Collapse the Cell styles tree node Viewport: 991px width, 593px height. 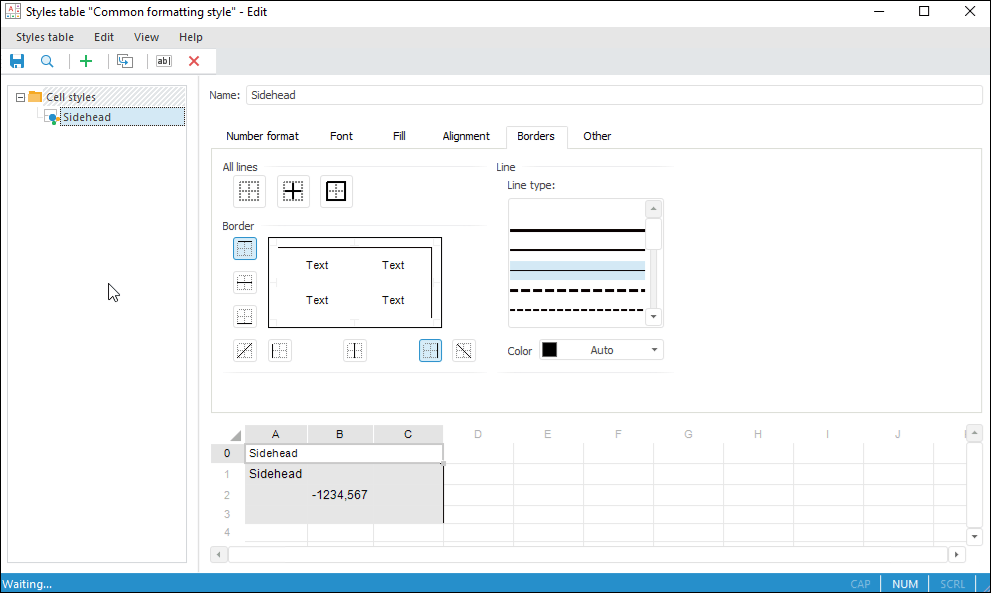20,97
